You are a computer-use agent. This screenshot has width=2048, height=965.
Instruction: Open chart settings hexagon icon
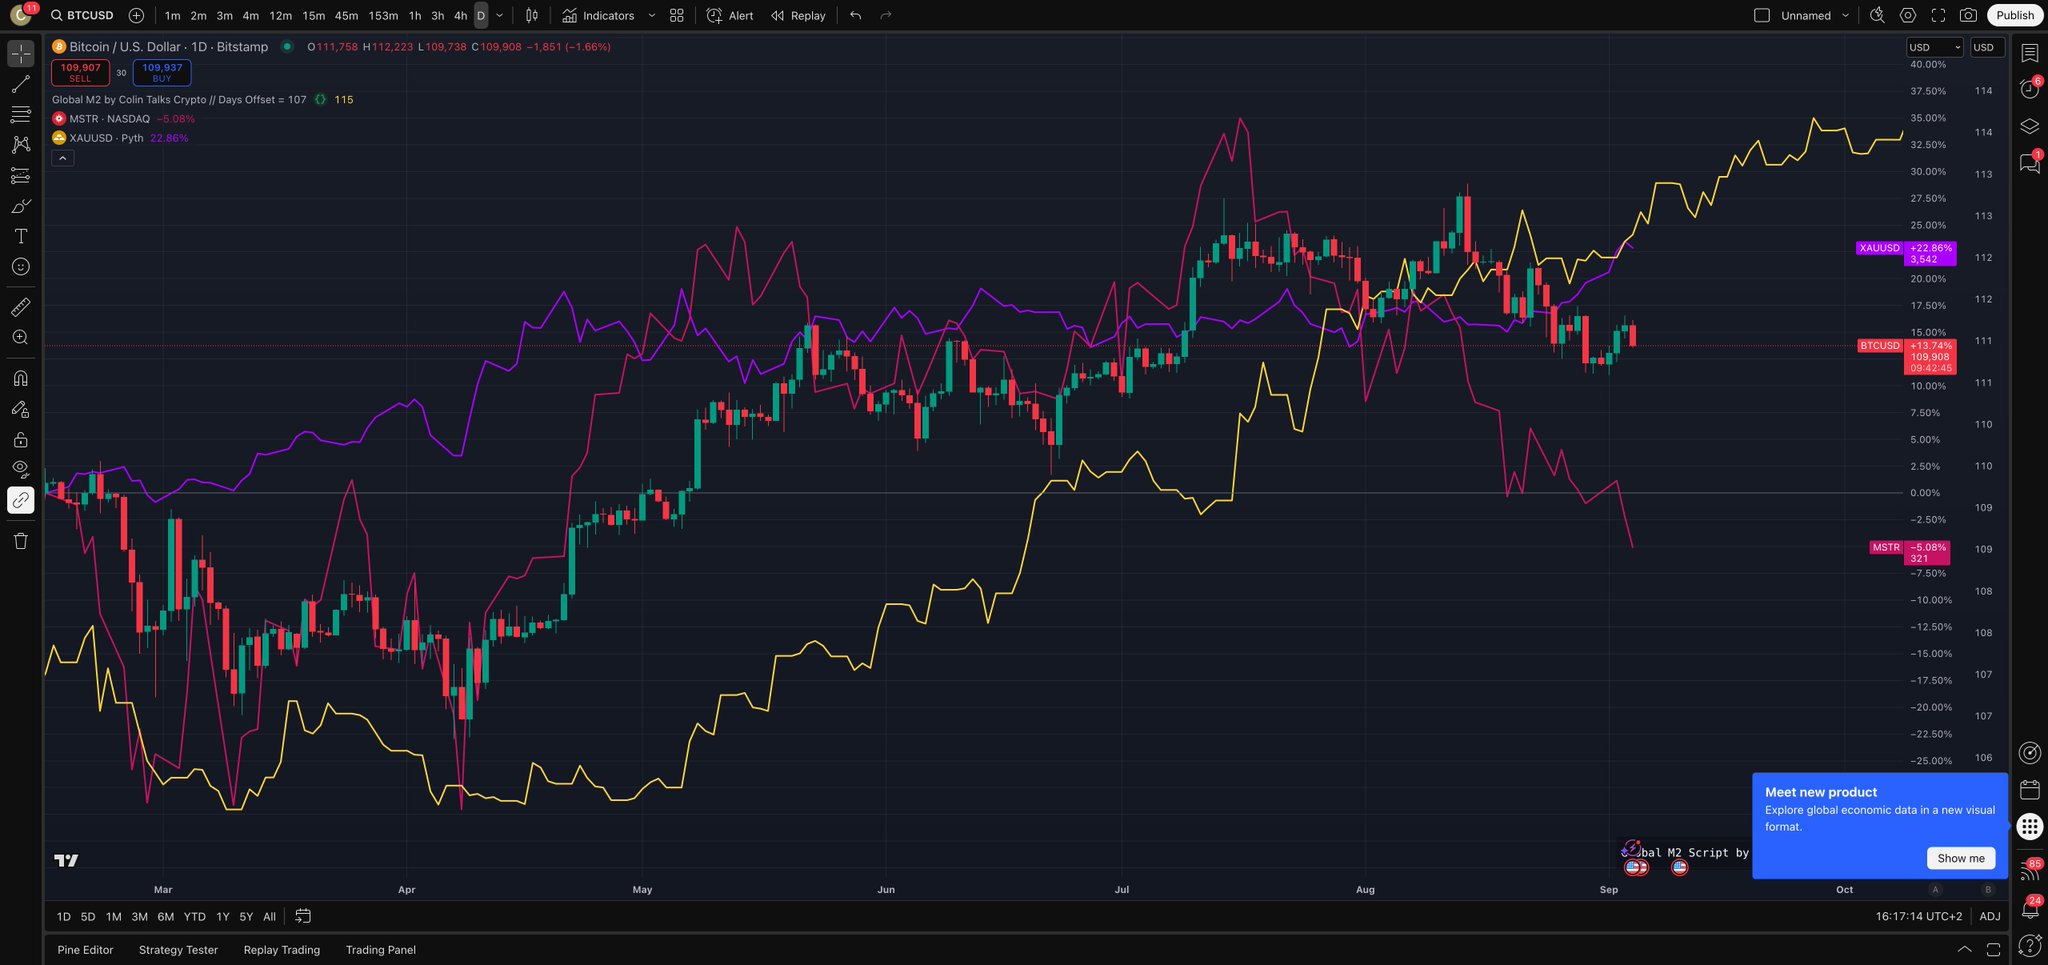click(1908, 16)
